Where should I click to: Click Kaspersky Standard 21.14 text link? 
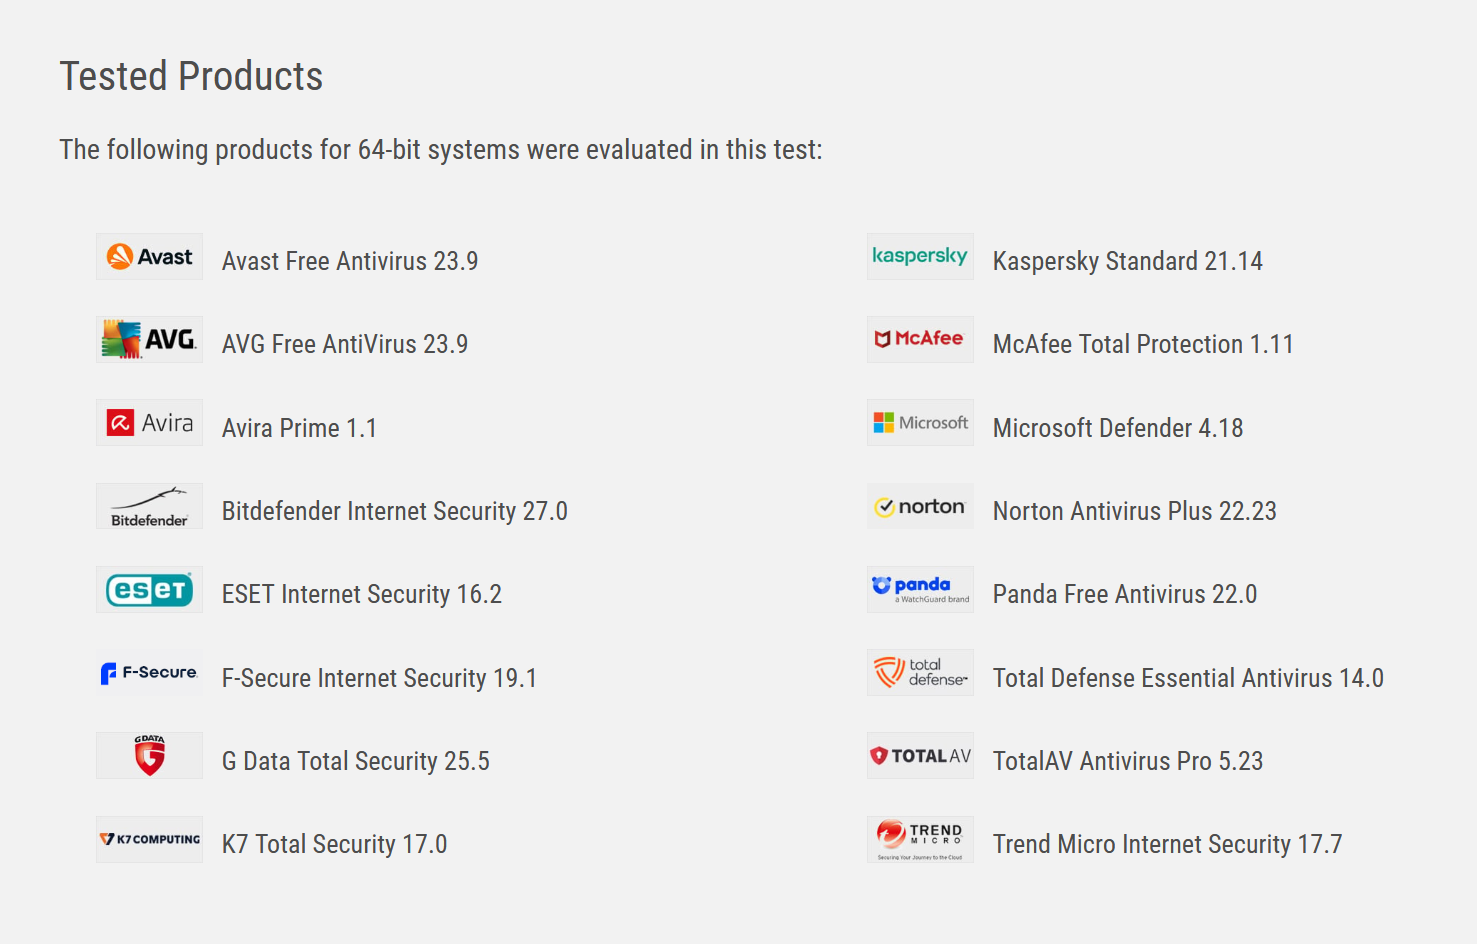click(1127, 261)
